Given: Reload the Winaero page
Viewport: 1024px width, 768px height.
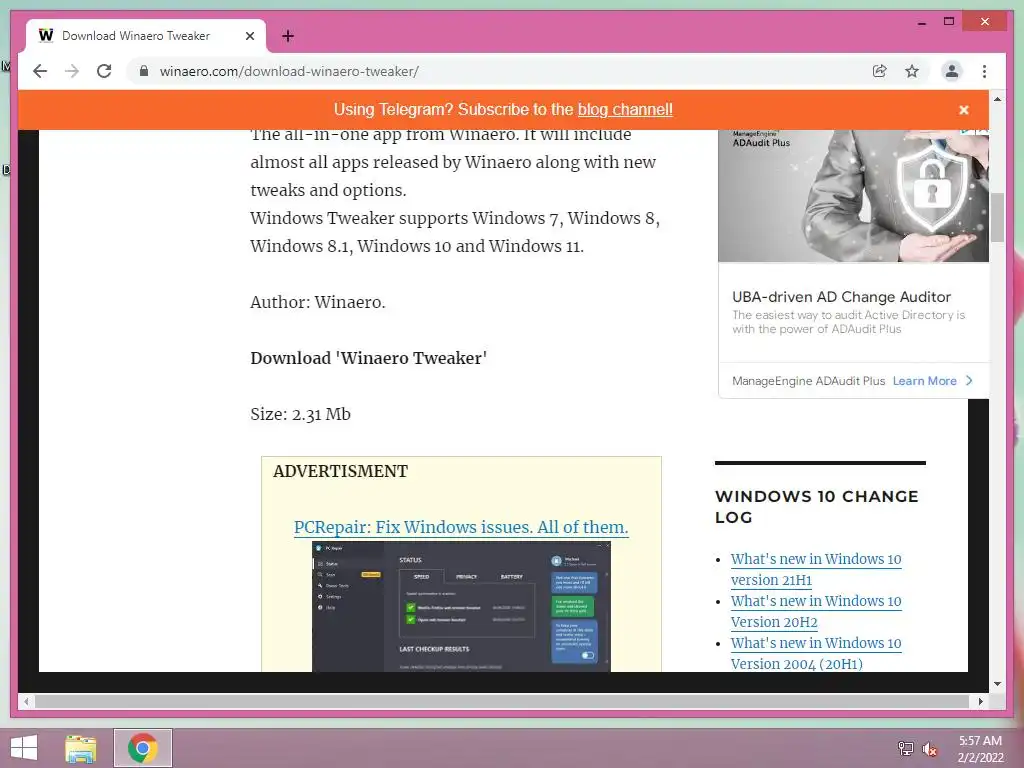Looking at the screenshot, I should [104, 71].
